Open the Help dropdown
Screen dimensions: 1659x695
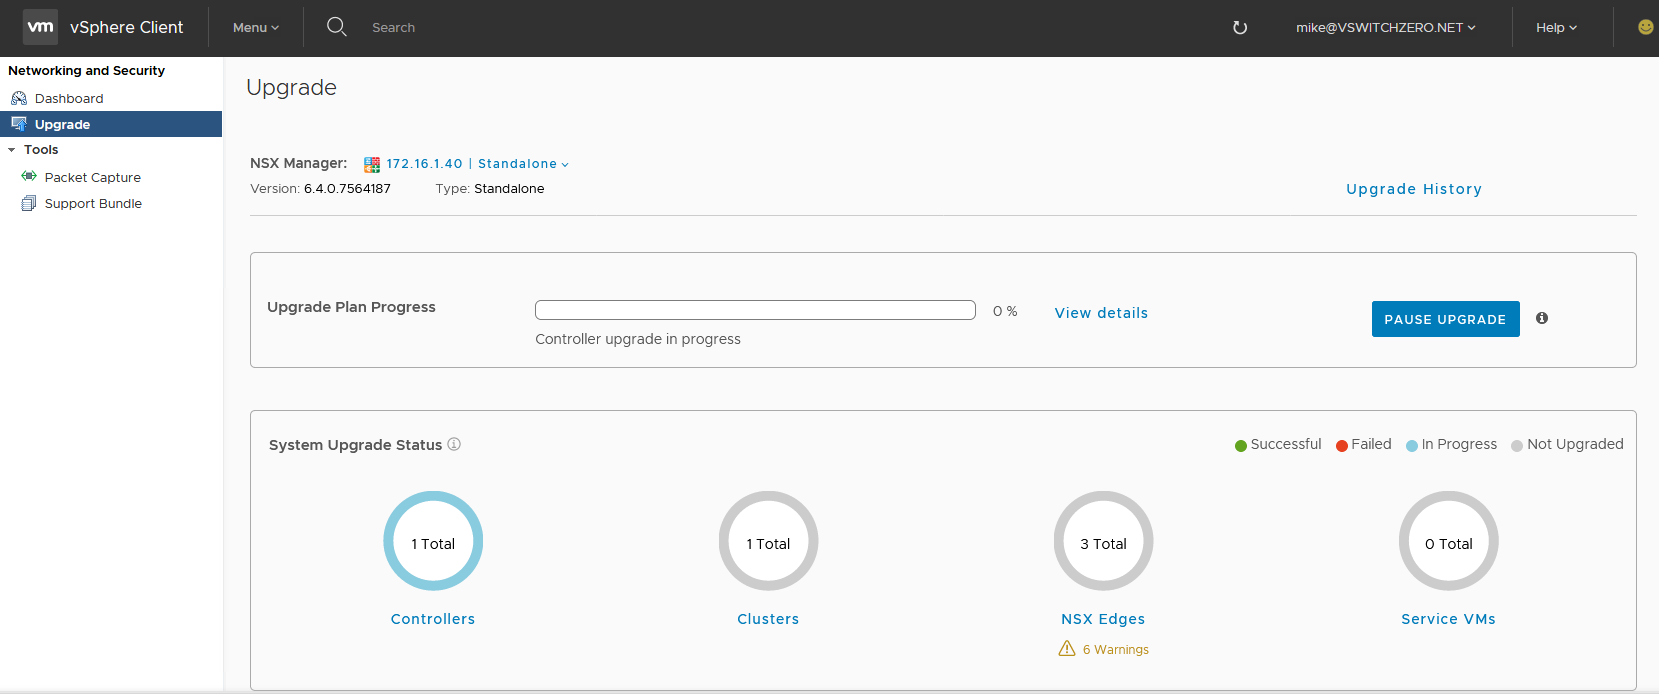pyautogui.click(x=1556, y=28)
